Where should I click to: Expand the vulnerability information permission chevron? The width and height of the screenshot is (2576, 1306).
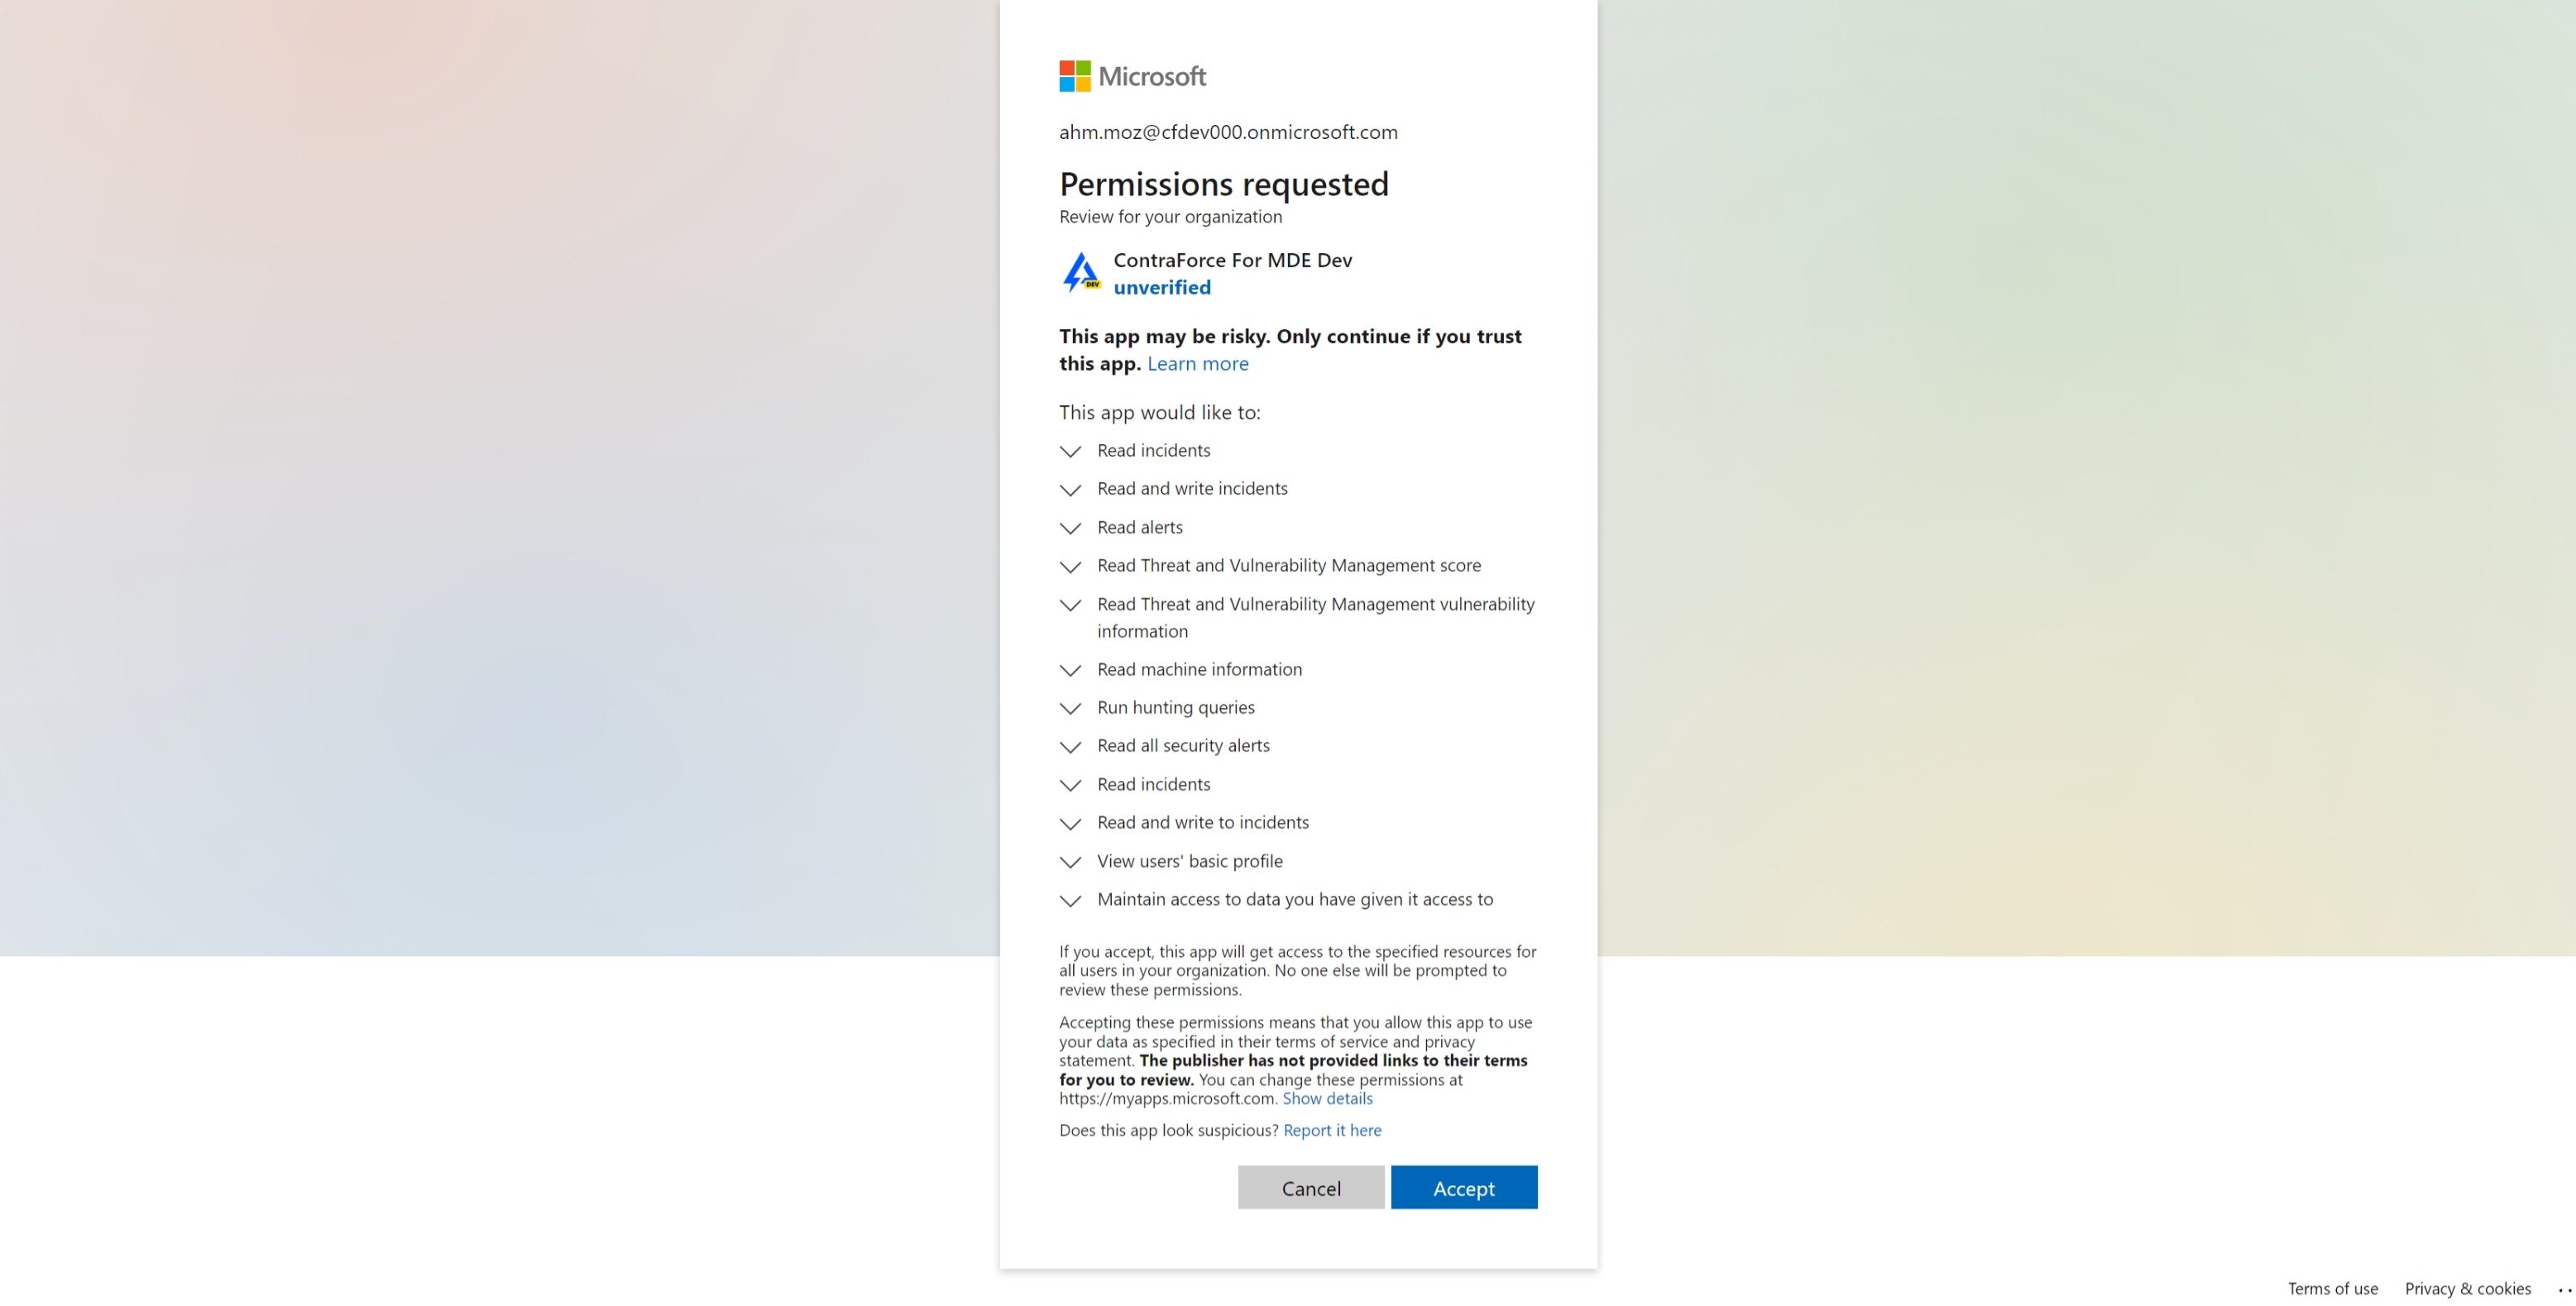[x=1070, y=605]
